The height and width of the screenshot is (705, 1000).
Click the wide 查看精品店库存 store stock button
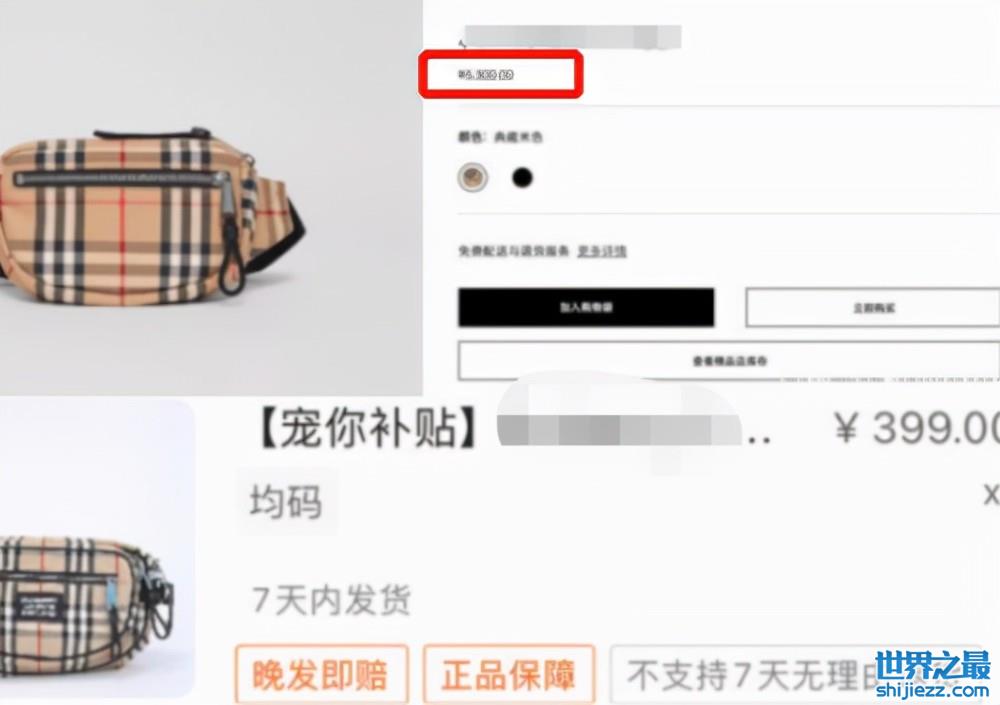coord(729,361)
